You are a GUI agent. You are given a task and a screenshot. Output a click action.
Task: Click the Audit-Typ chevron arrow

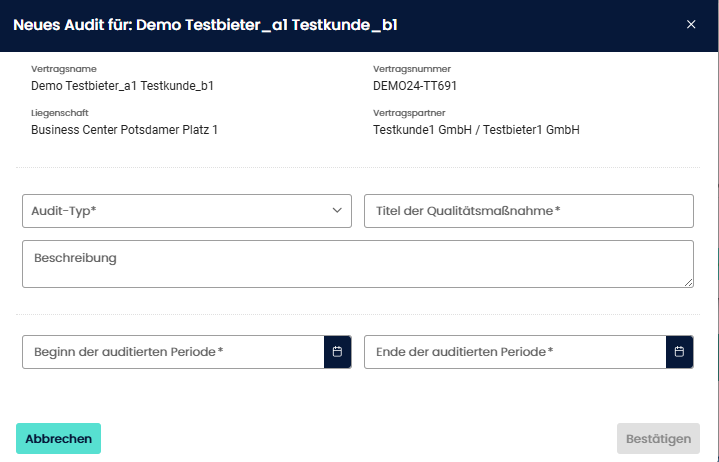tap(337, 211)
